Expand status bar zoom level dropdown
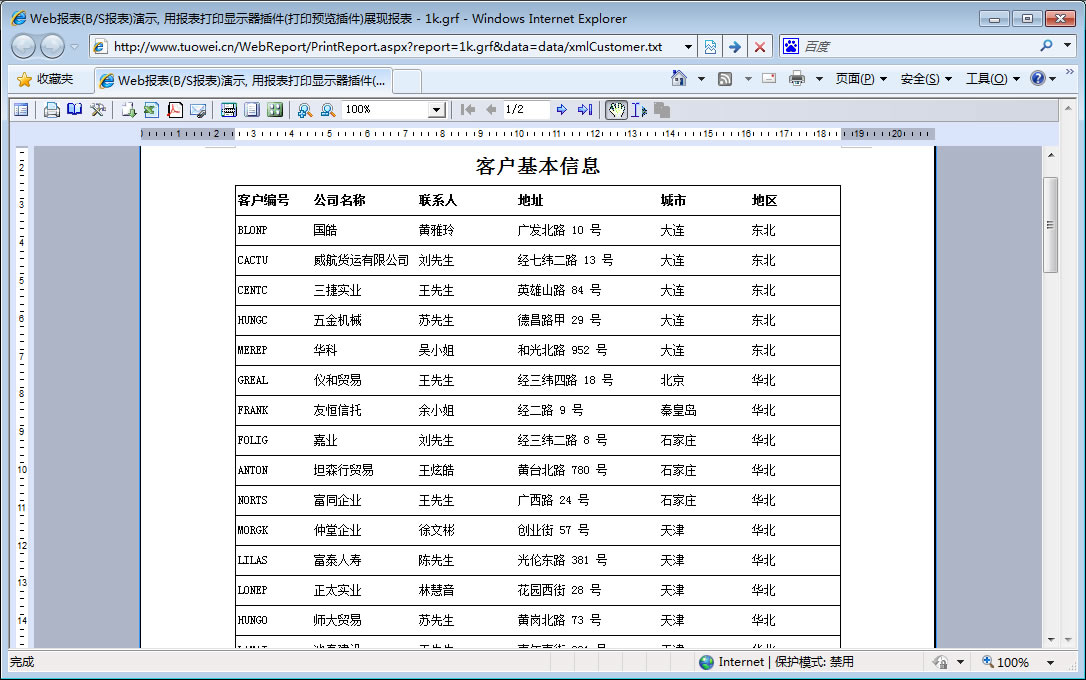The height and width of the screenshot is (680, 1086). 1050,663
